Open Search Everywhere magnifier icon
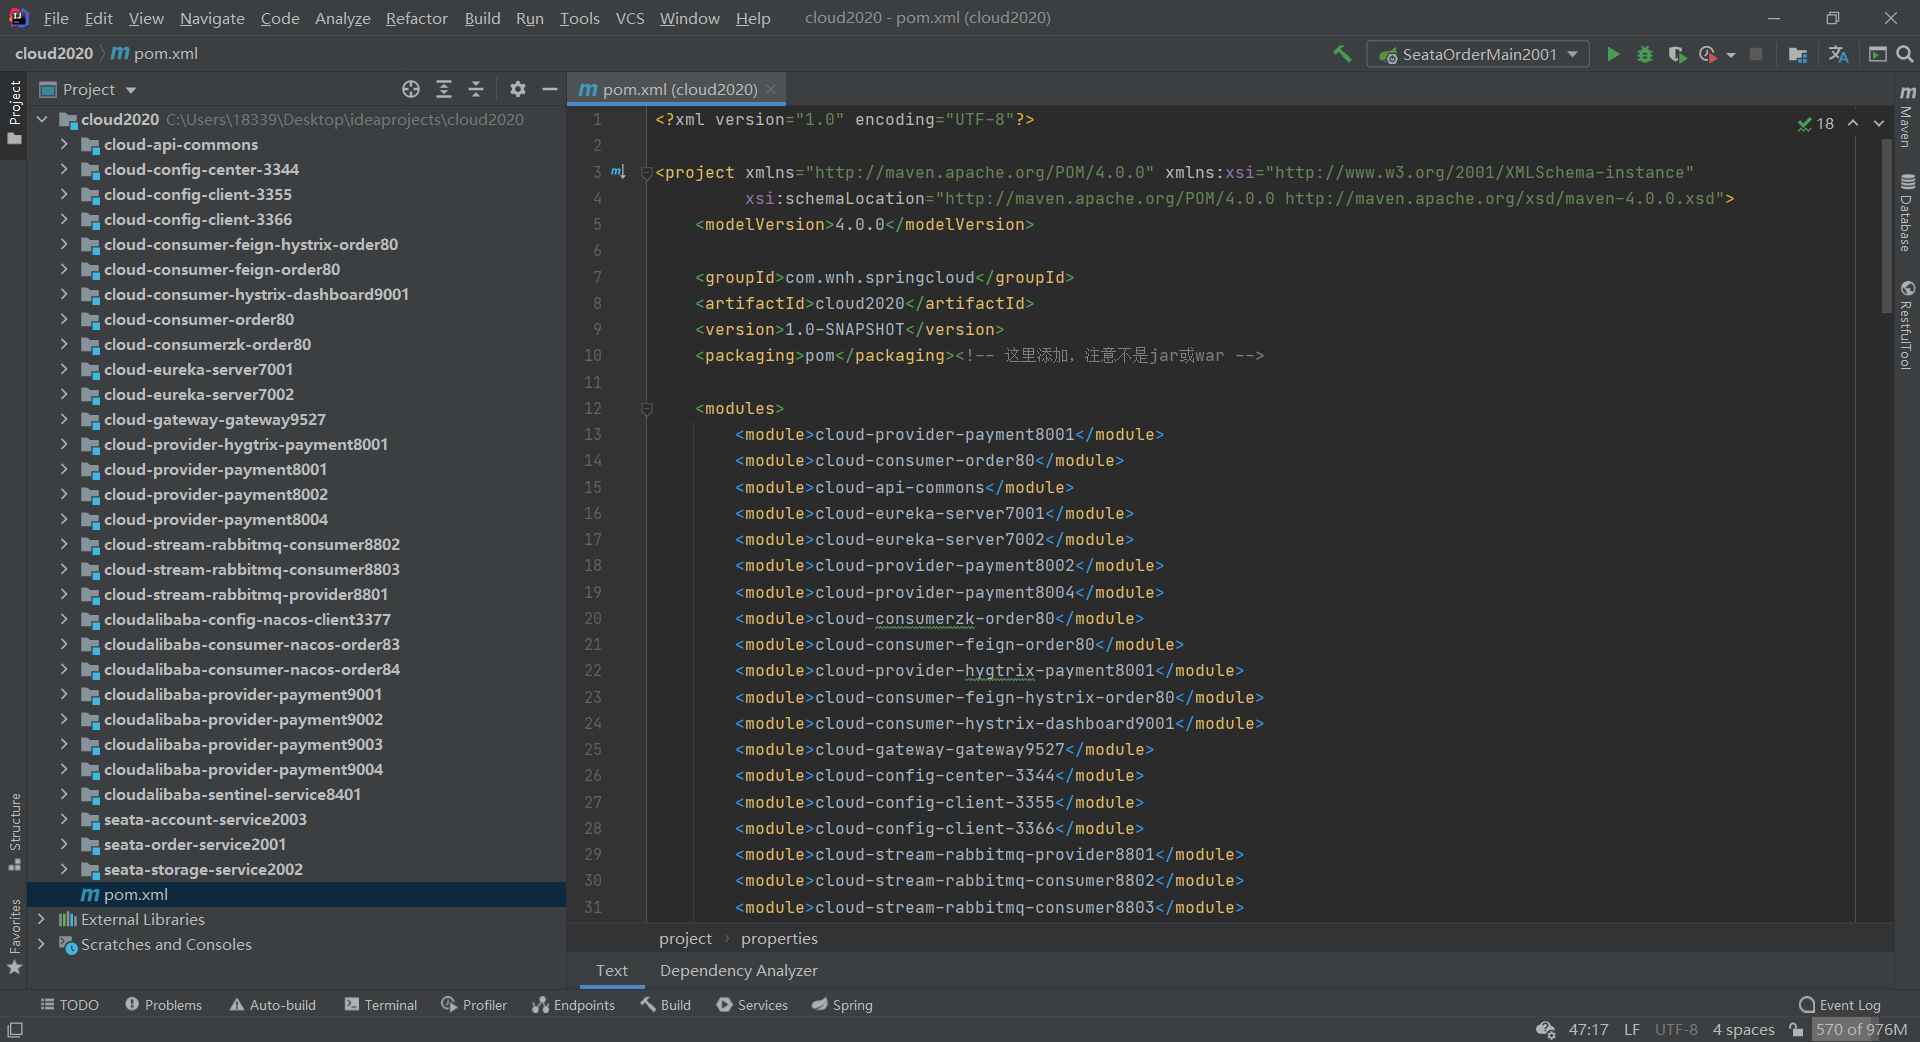This screenshot has width=1920, height=1042. coord(1905,54)
